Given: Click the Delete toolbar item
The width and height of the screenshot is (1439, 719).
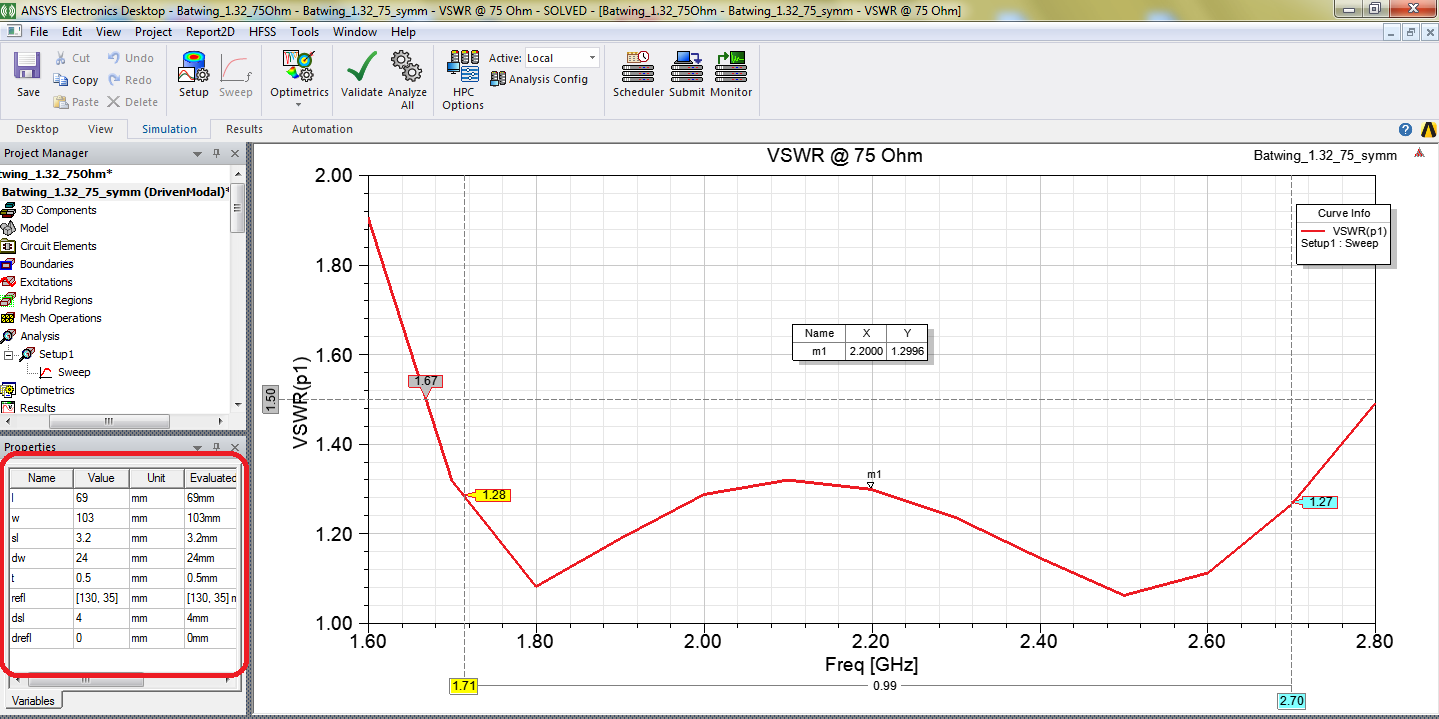Looking at the screenshot, I should pyautogui.click(x=132, y=102).
